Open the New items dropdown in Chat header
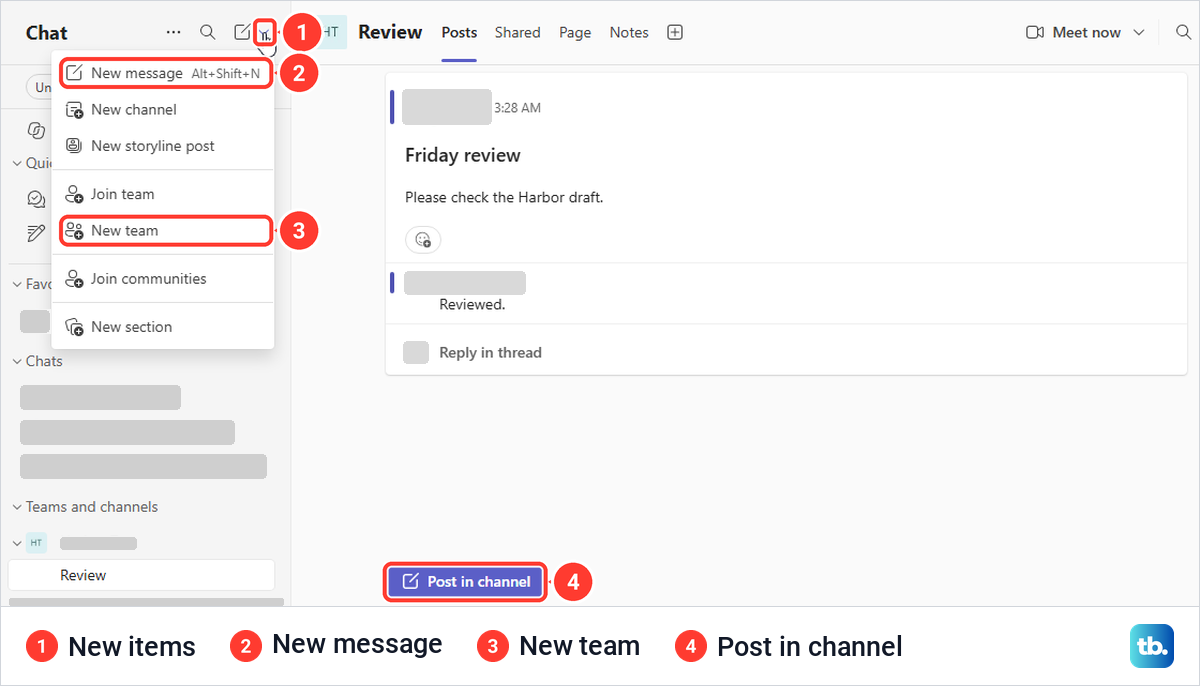This screenshot has width=1200, height=686. (264, 33)
